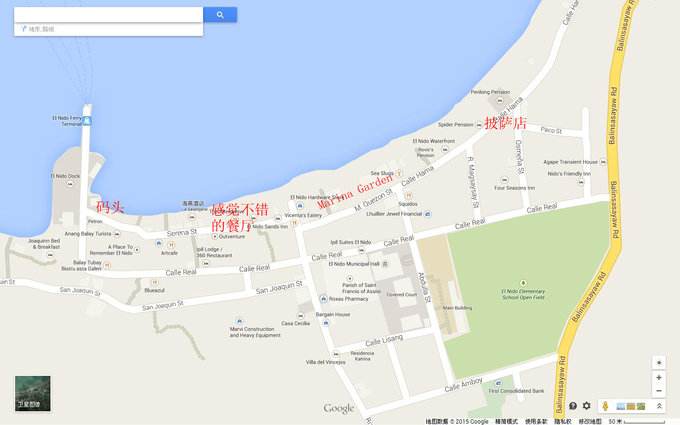Expand the imagery strip double chevron

(659, 406)
